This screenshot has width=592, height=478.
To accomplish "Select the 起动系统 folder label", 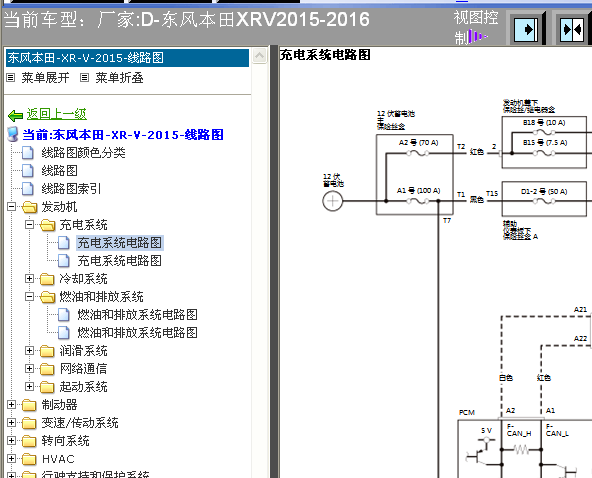I will click(83, 387).
